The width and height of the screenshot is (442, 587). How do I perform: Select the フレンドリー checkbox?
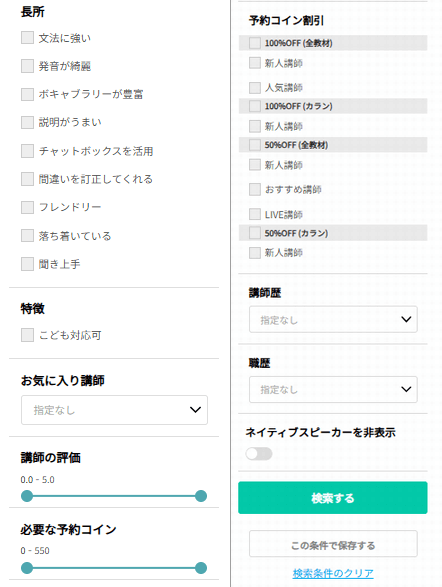(x=27, y=207)
